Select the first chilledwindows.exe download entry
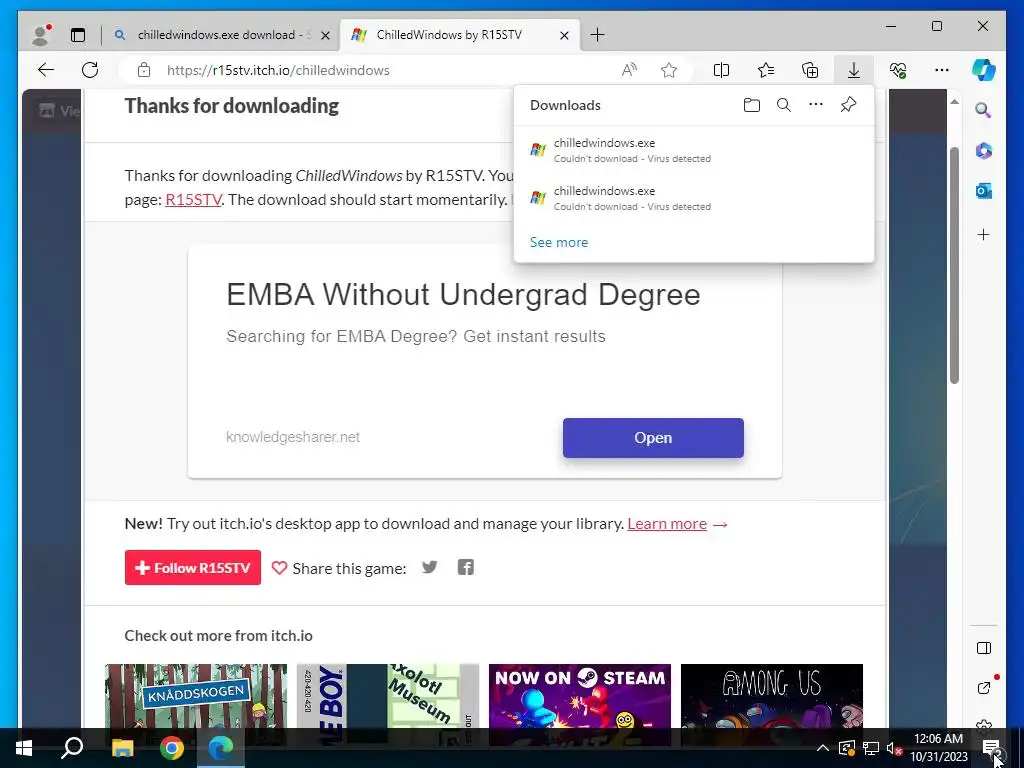This screenshot has height=768, width=1024. tap(694, 150)
